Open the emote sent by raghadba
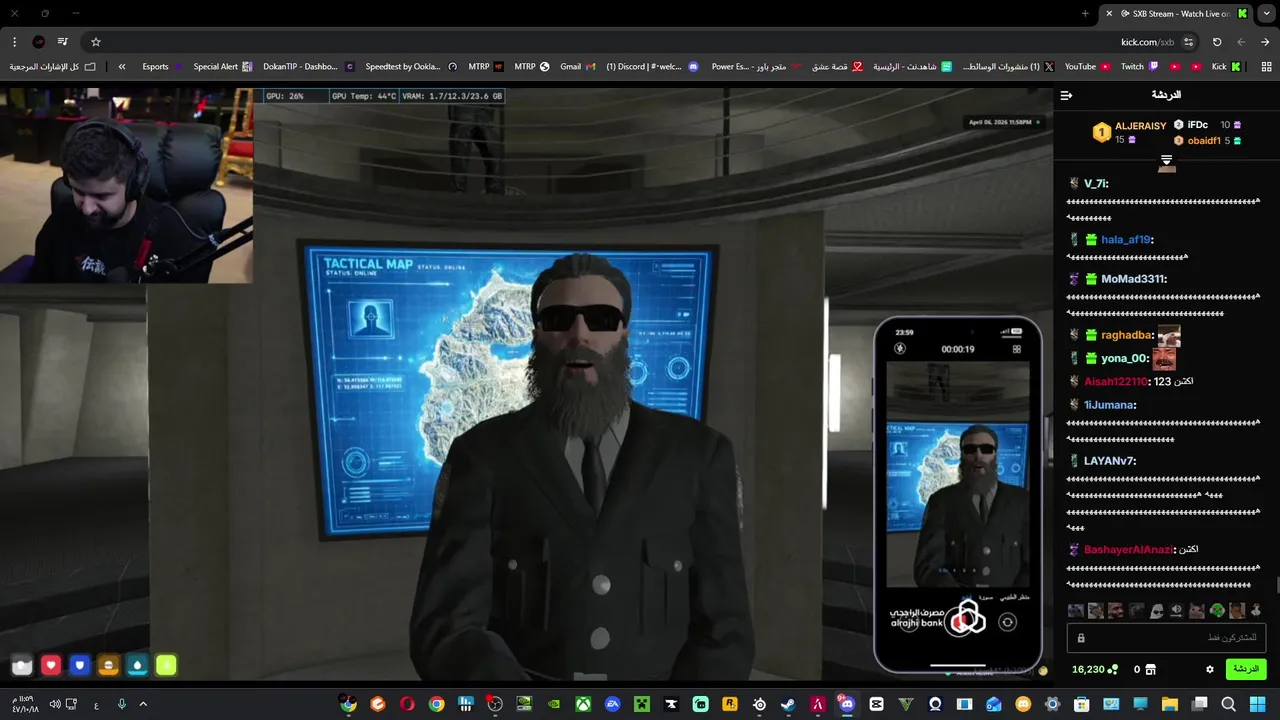The image size is (1280, 720). tap(1169, 336)
